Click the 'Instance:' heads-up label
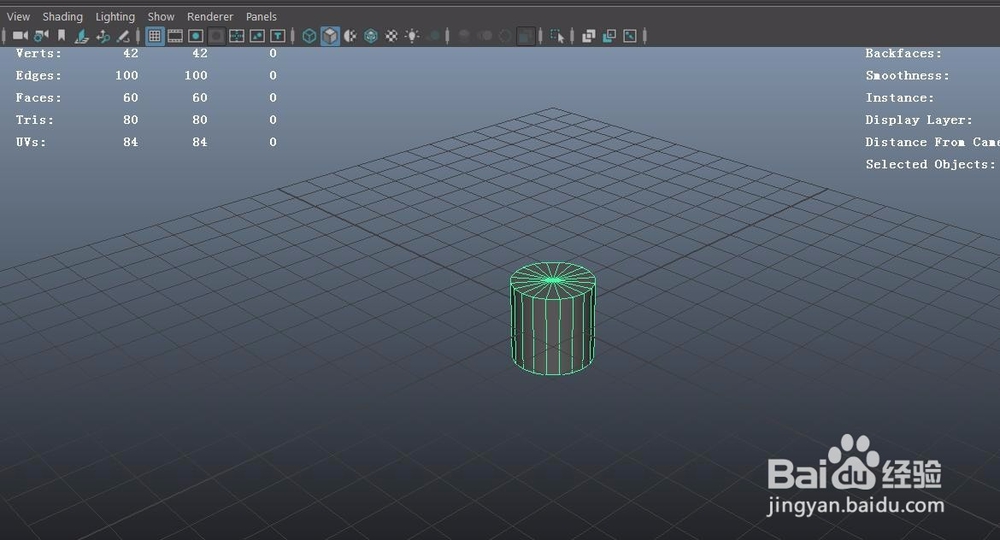Screen dimensions: 1000x540 899,98
